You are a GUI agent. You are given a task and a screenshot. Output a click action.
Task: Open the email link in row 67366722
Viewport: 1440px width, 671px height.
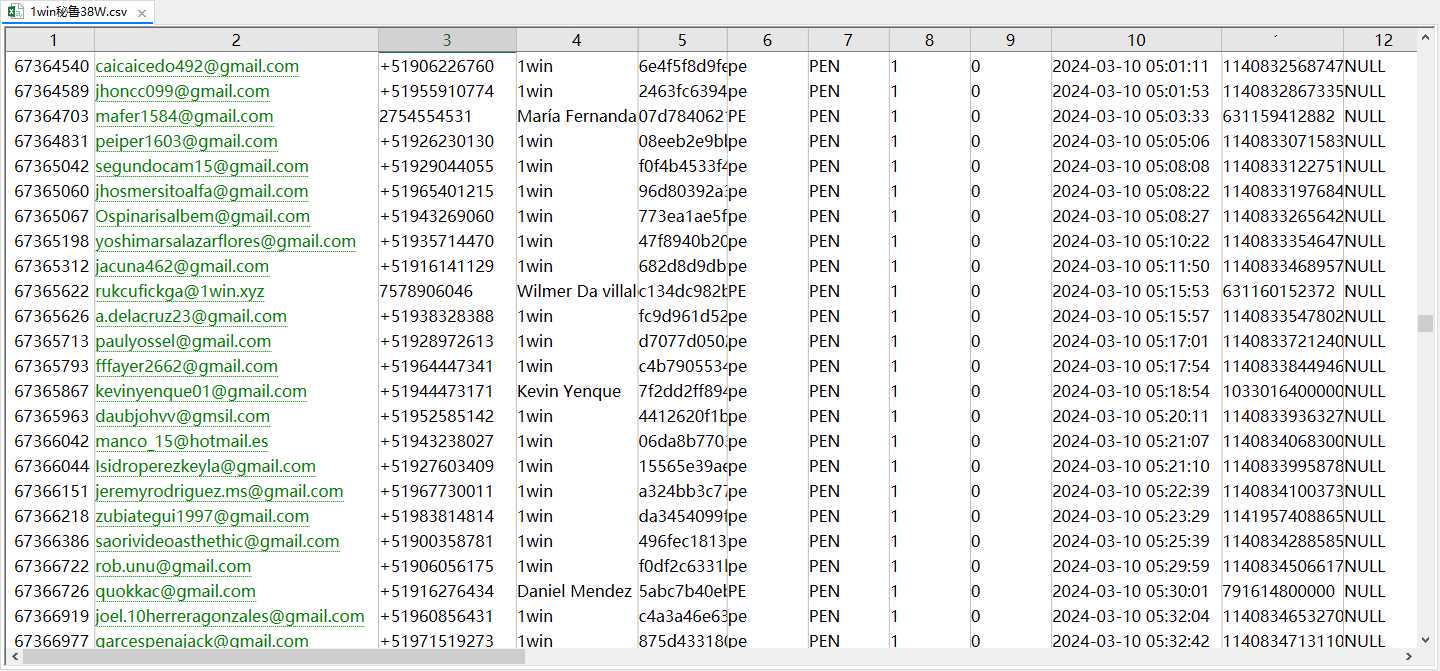tap(173, 566)
